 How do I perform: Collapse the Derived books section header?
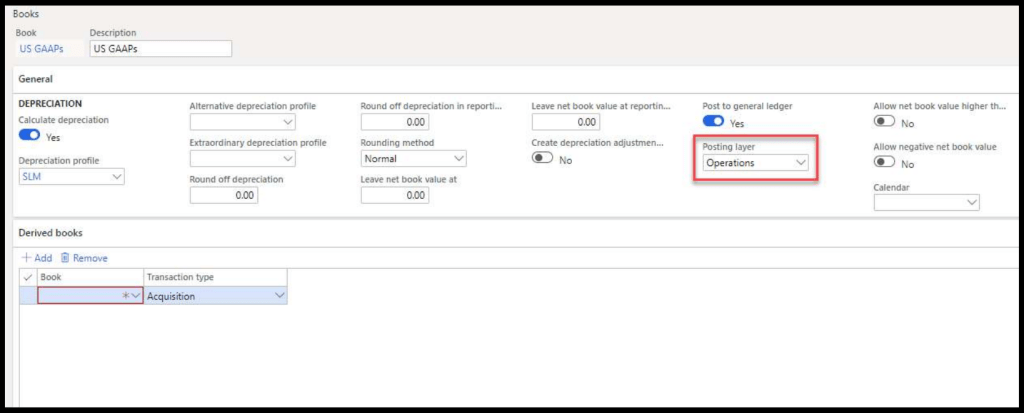50,233
